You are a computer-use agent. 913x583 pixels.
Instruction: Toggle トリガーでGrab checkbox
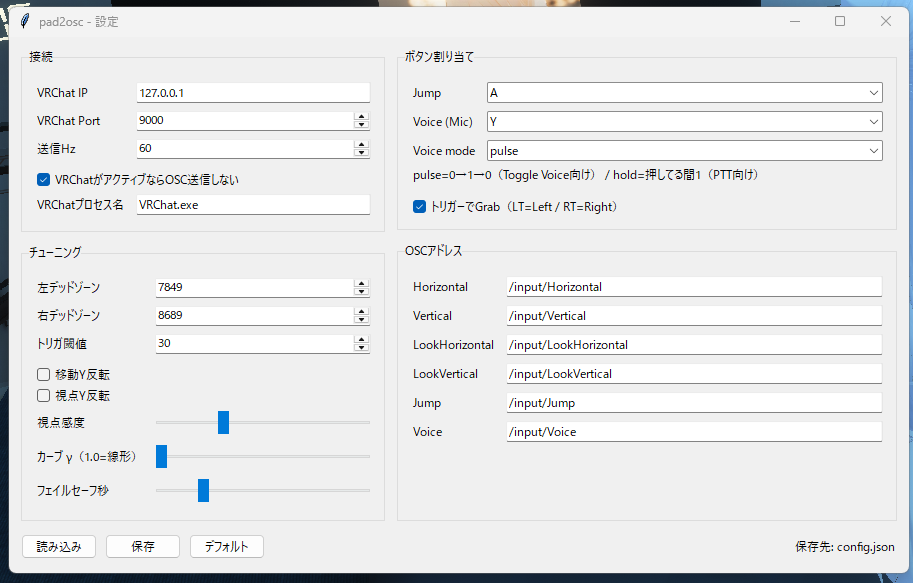pyautogui.click(x=420, y=207)
